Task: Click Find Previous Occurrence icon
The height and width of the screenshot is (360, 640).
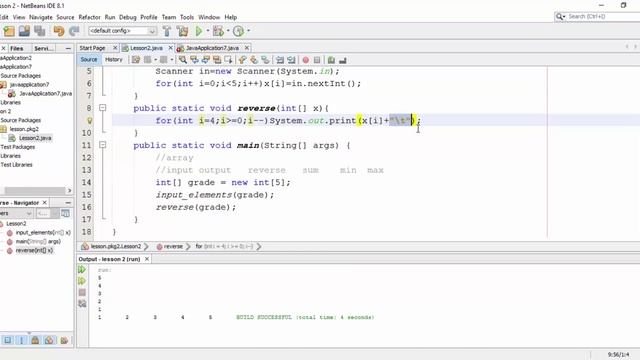Action: click(194, 60)
